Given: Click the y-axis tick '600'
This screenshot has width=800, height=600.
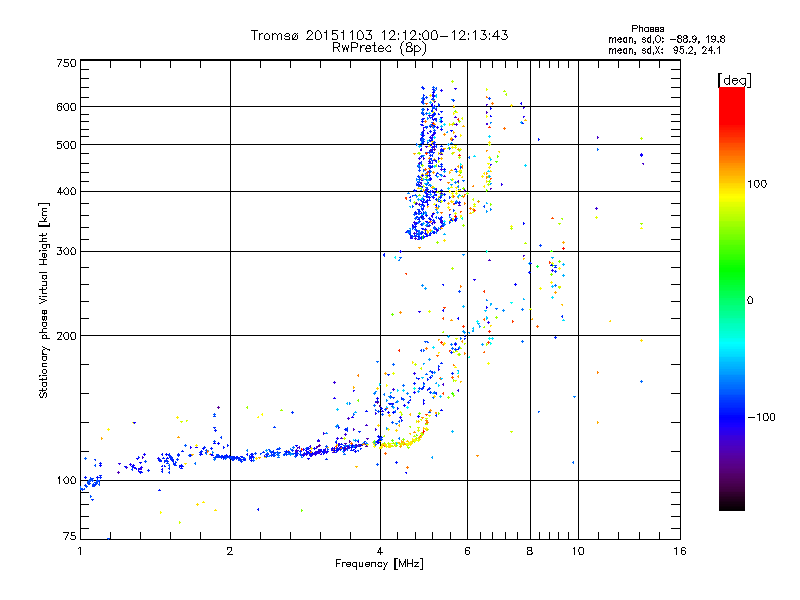Looking at the screenshot, I should coord(66,107).
